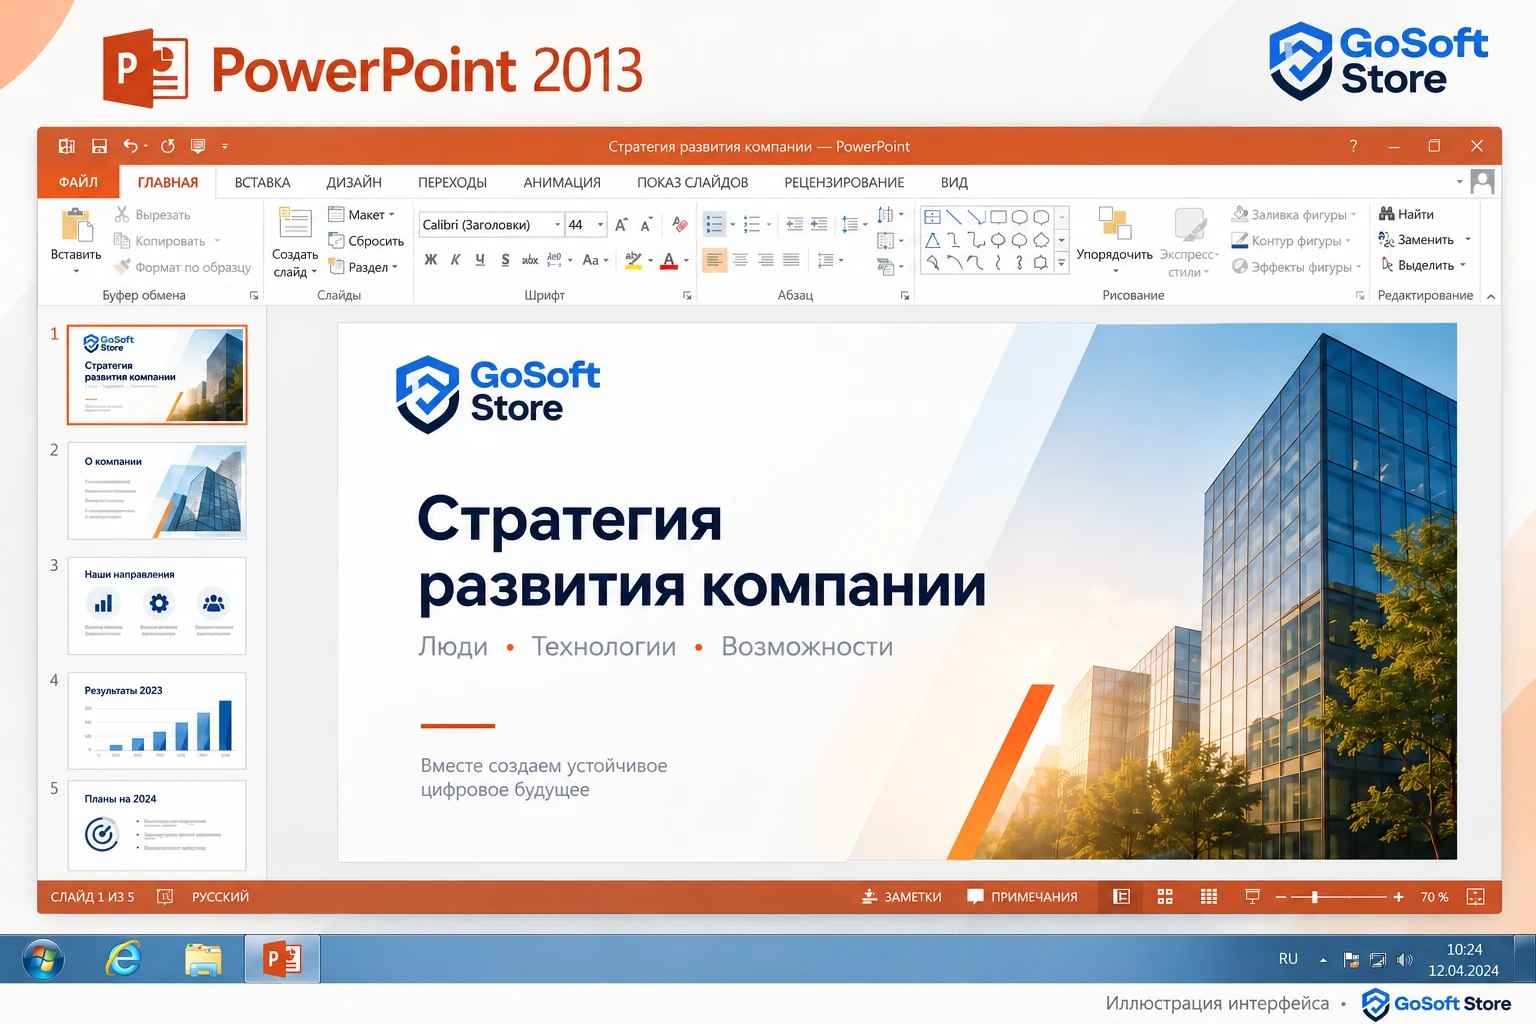Screen dimensions: 1536x1024
Task: Open the ПРИМЕЧАНИЯ comments pane
Action: click(x=1022, y=897)
